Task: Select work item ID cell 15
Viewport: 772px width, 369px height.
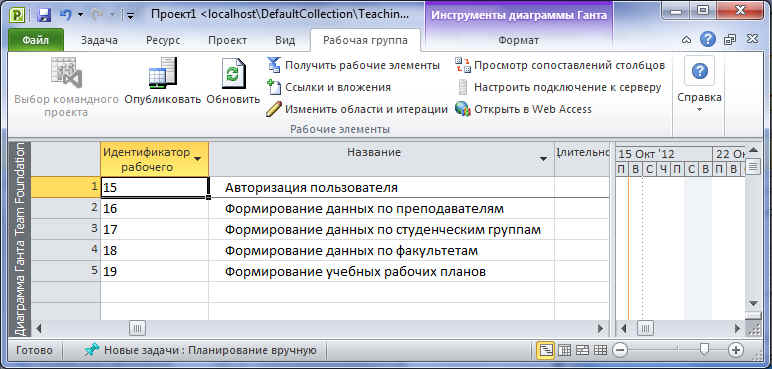Action: point(155,188)
